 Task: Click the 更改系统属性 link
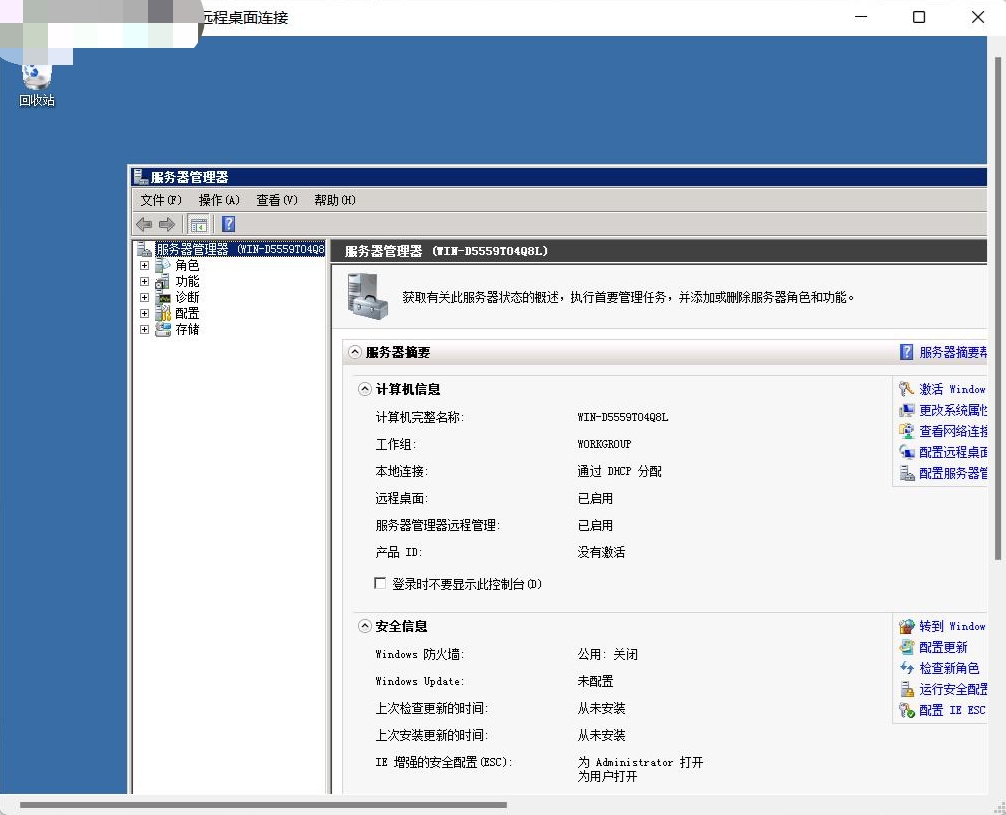tap(953, 410)
